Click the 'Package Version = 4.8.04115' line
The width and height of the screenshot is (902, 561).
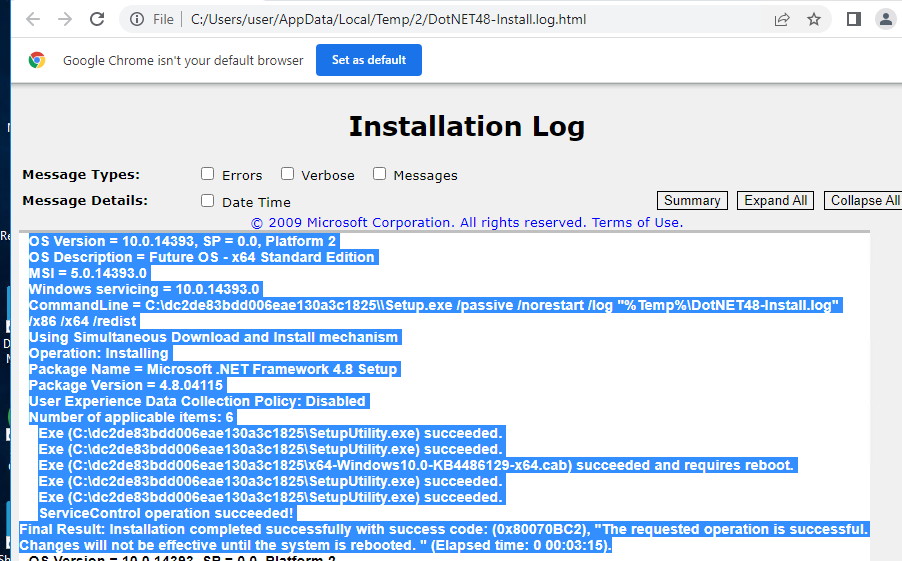pyautogui.click(x=125, y=386)
